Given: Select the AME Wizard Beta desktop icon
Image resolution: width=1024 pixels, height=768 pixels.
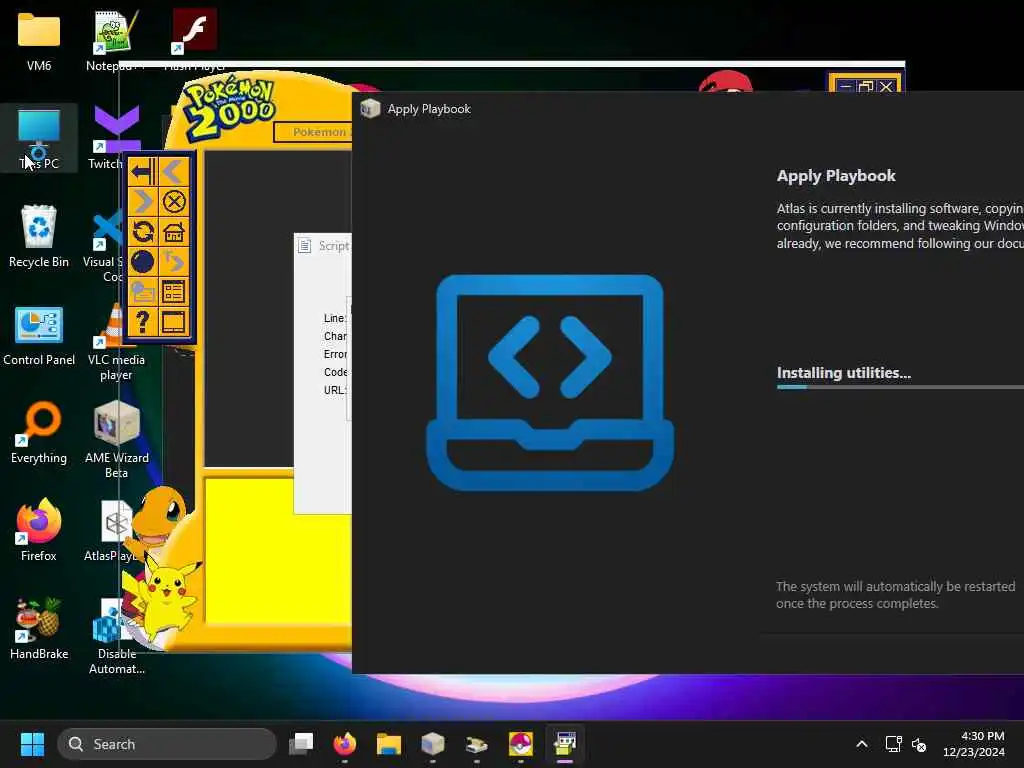Looking at the screenshot, I should [116, 440].
